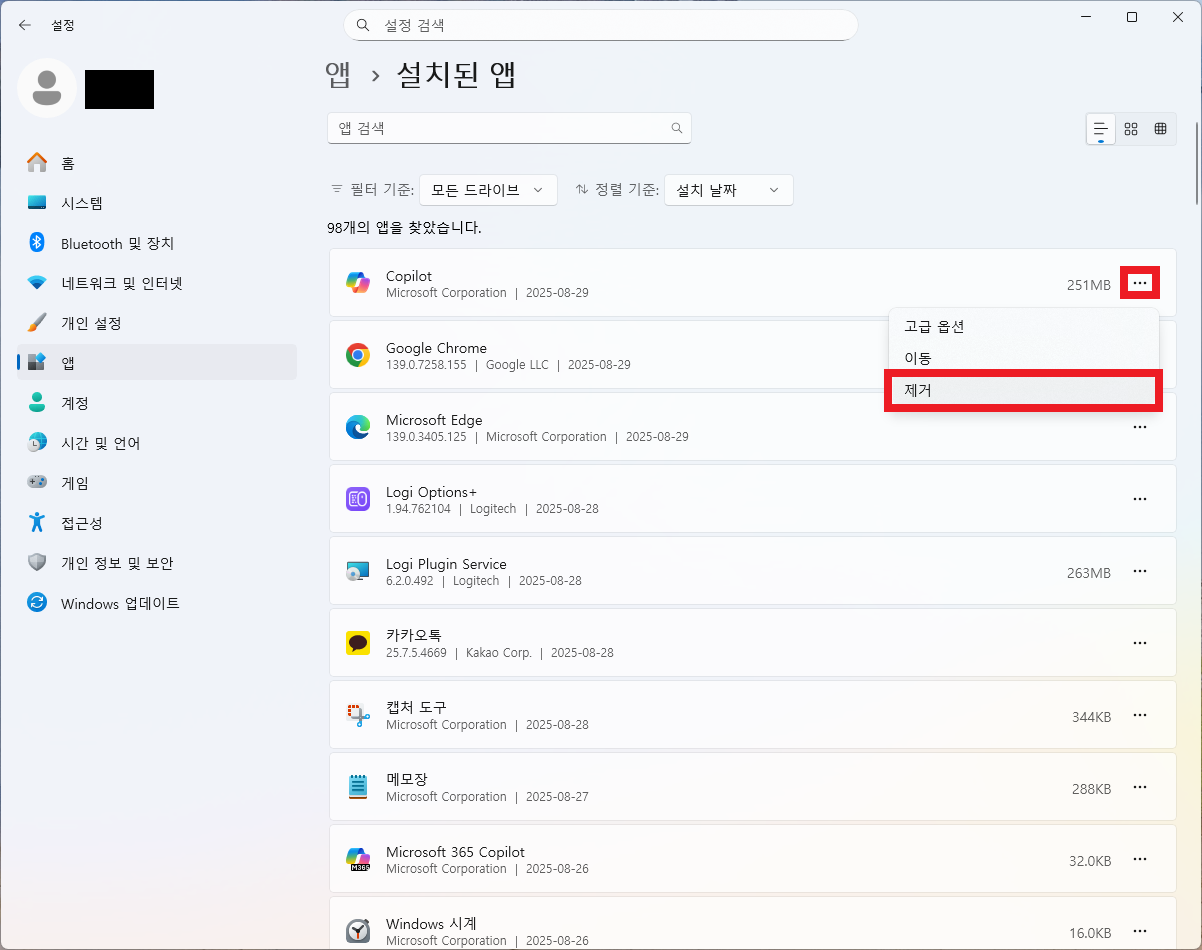
Task: Click the 앱 breadcrumb link
Action: pyautogui.click(x=338, y=74)
